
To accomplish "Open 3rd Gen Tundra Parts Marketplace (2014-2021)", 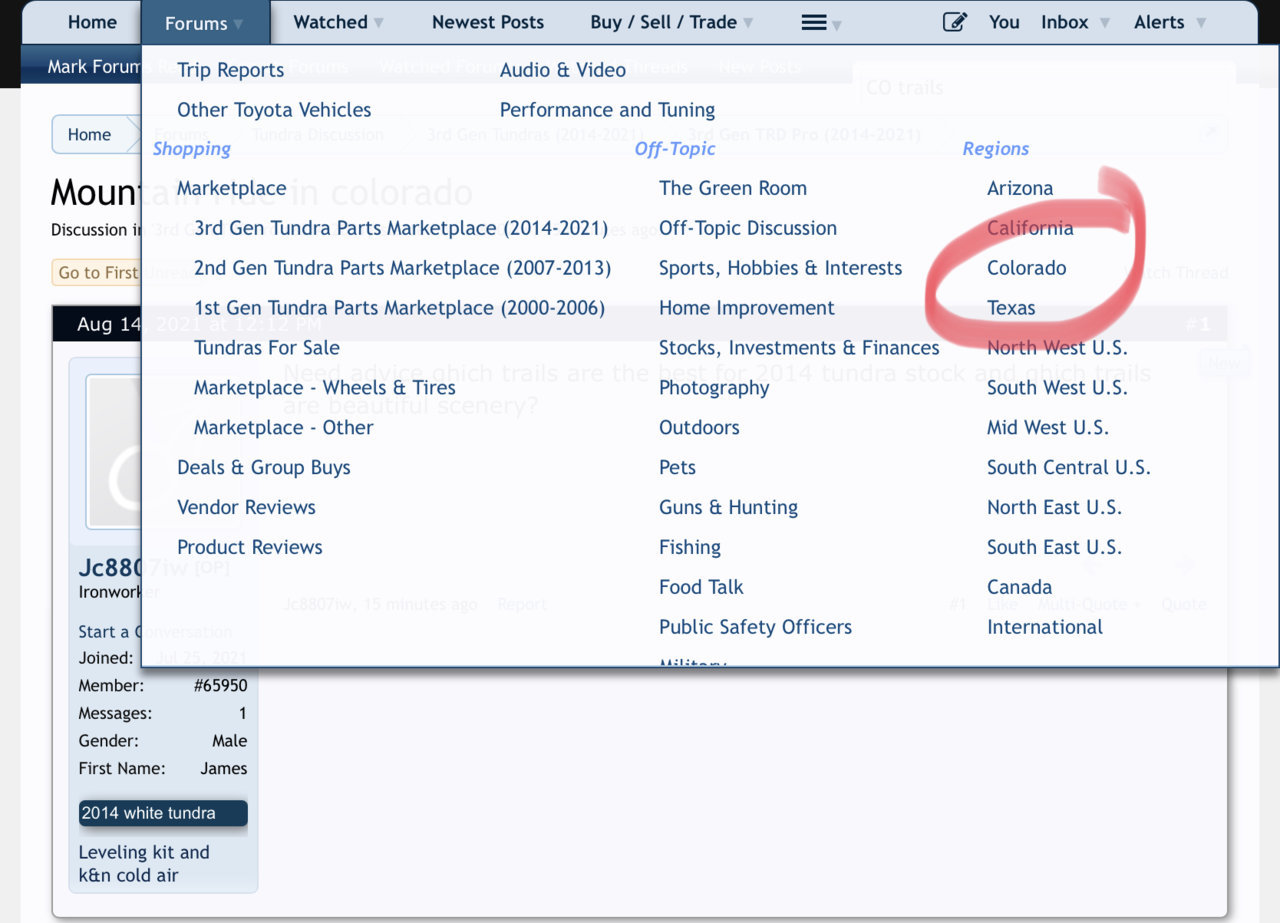I will 401,228.
